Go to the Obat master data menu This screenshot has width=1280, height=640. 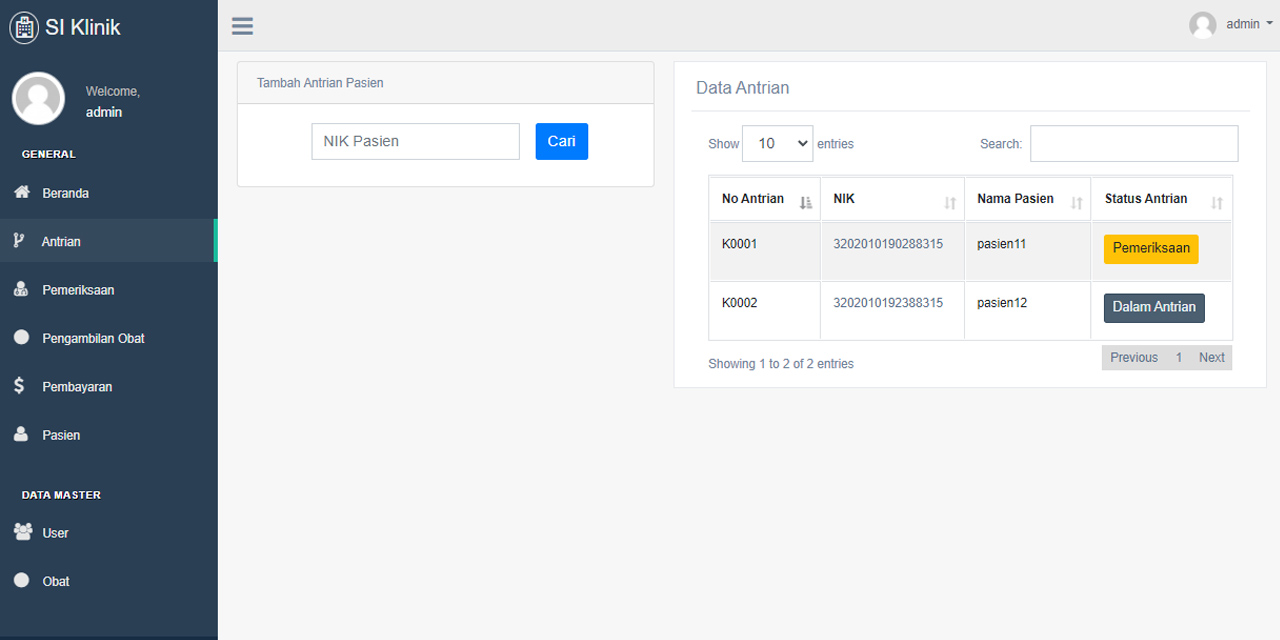tap(56, 581)
